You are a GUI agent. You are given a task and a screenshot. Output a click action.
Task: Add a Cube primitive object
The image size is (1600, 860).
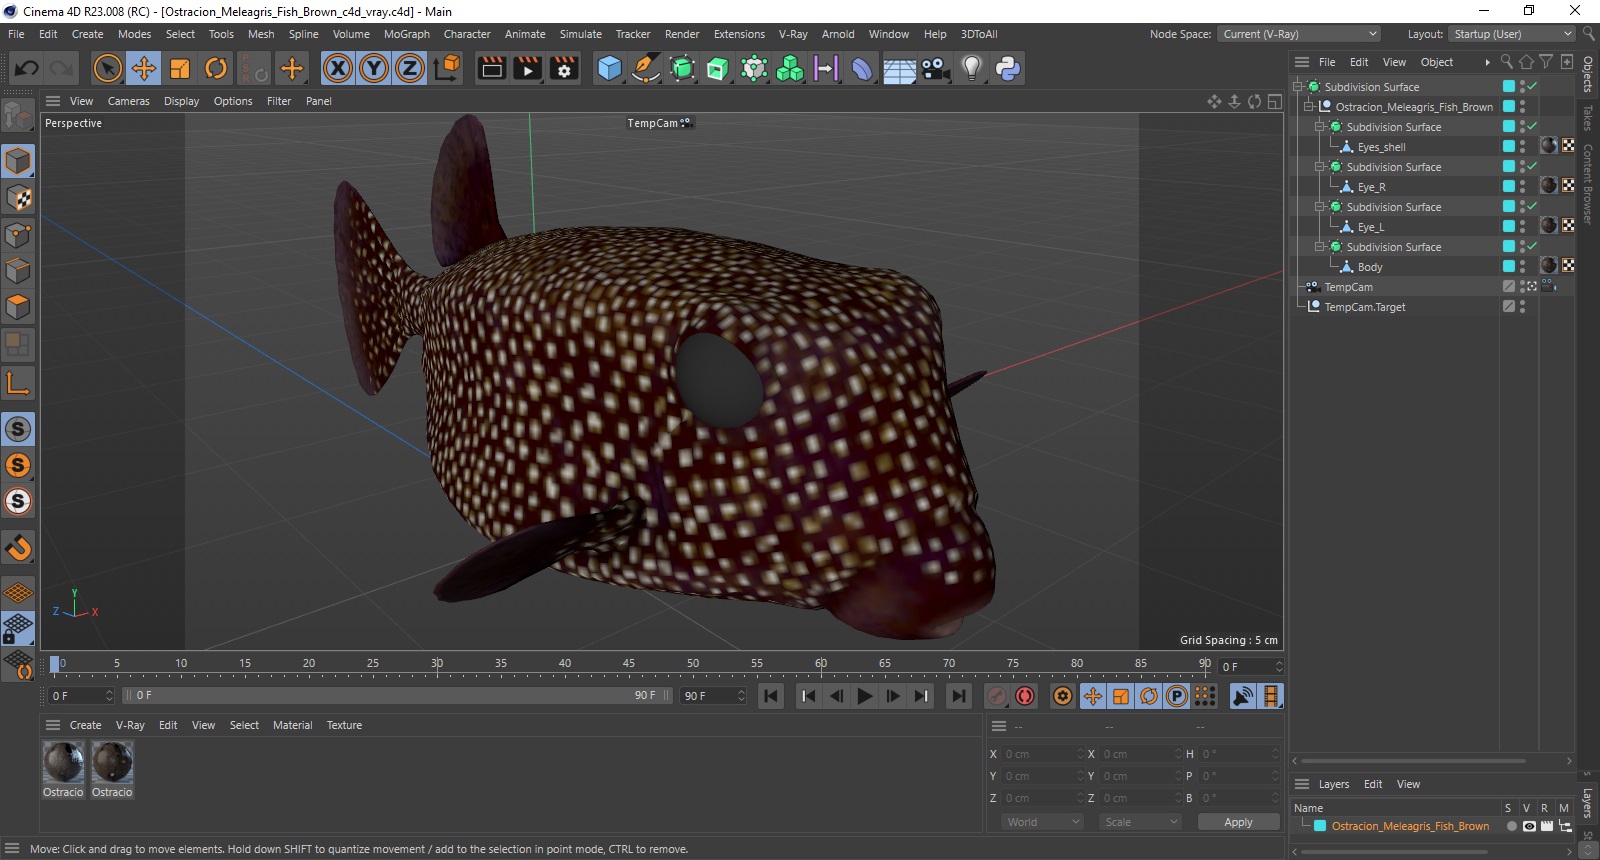(x=609, y=68)
